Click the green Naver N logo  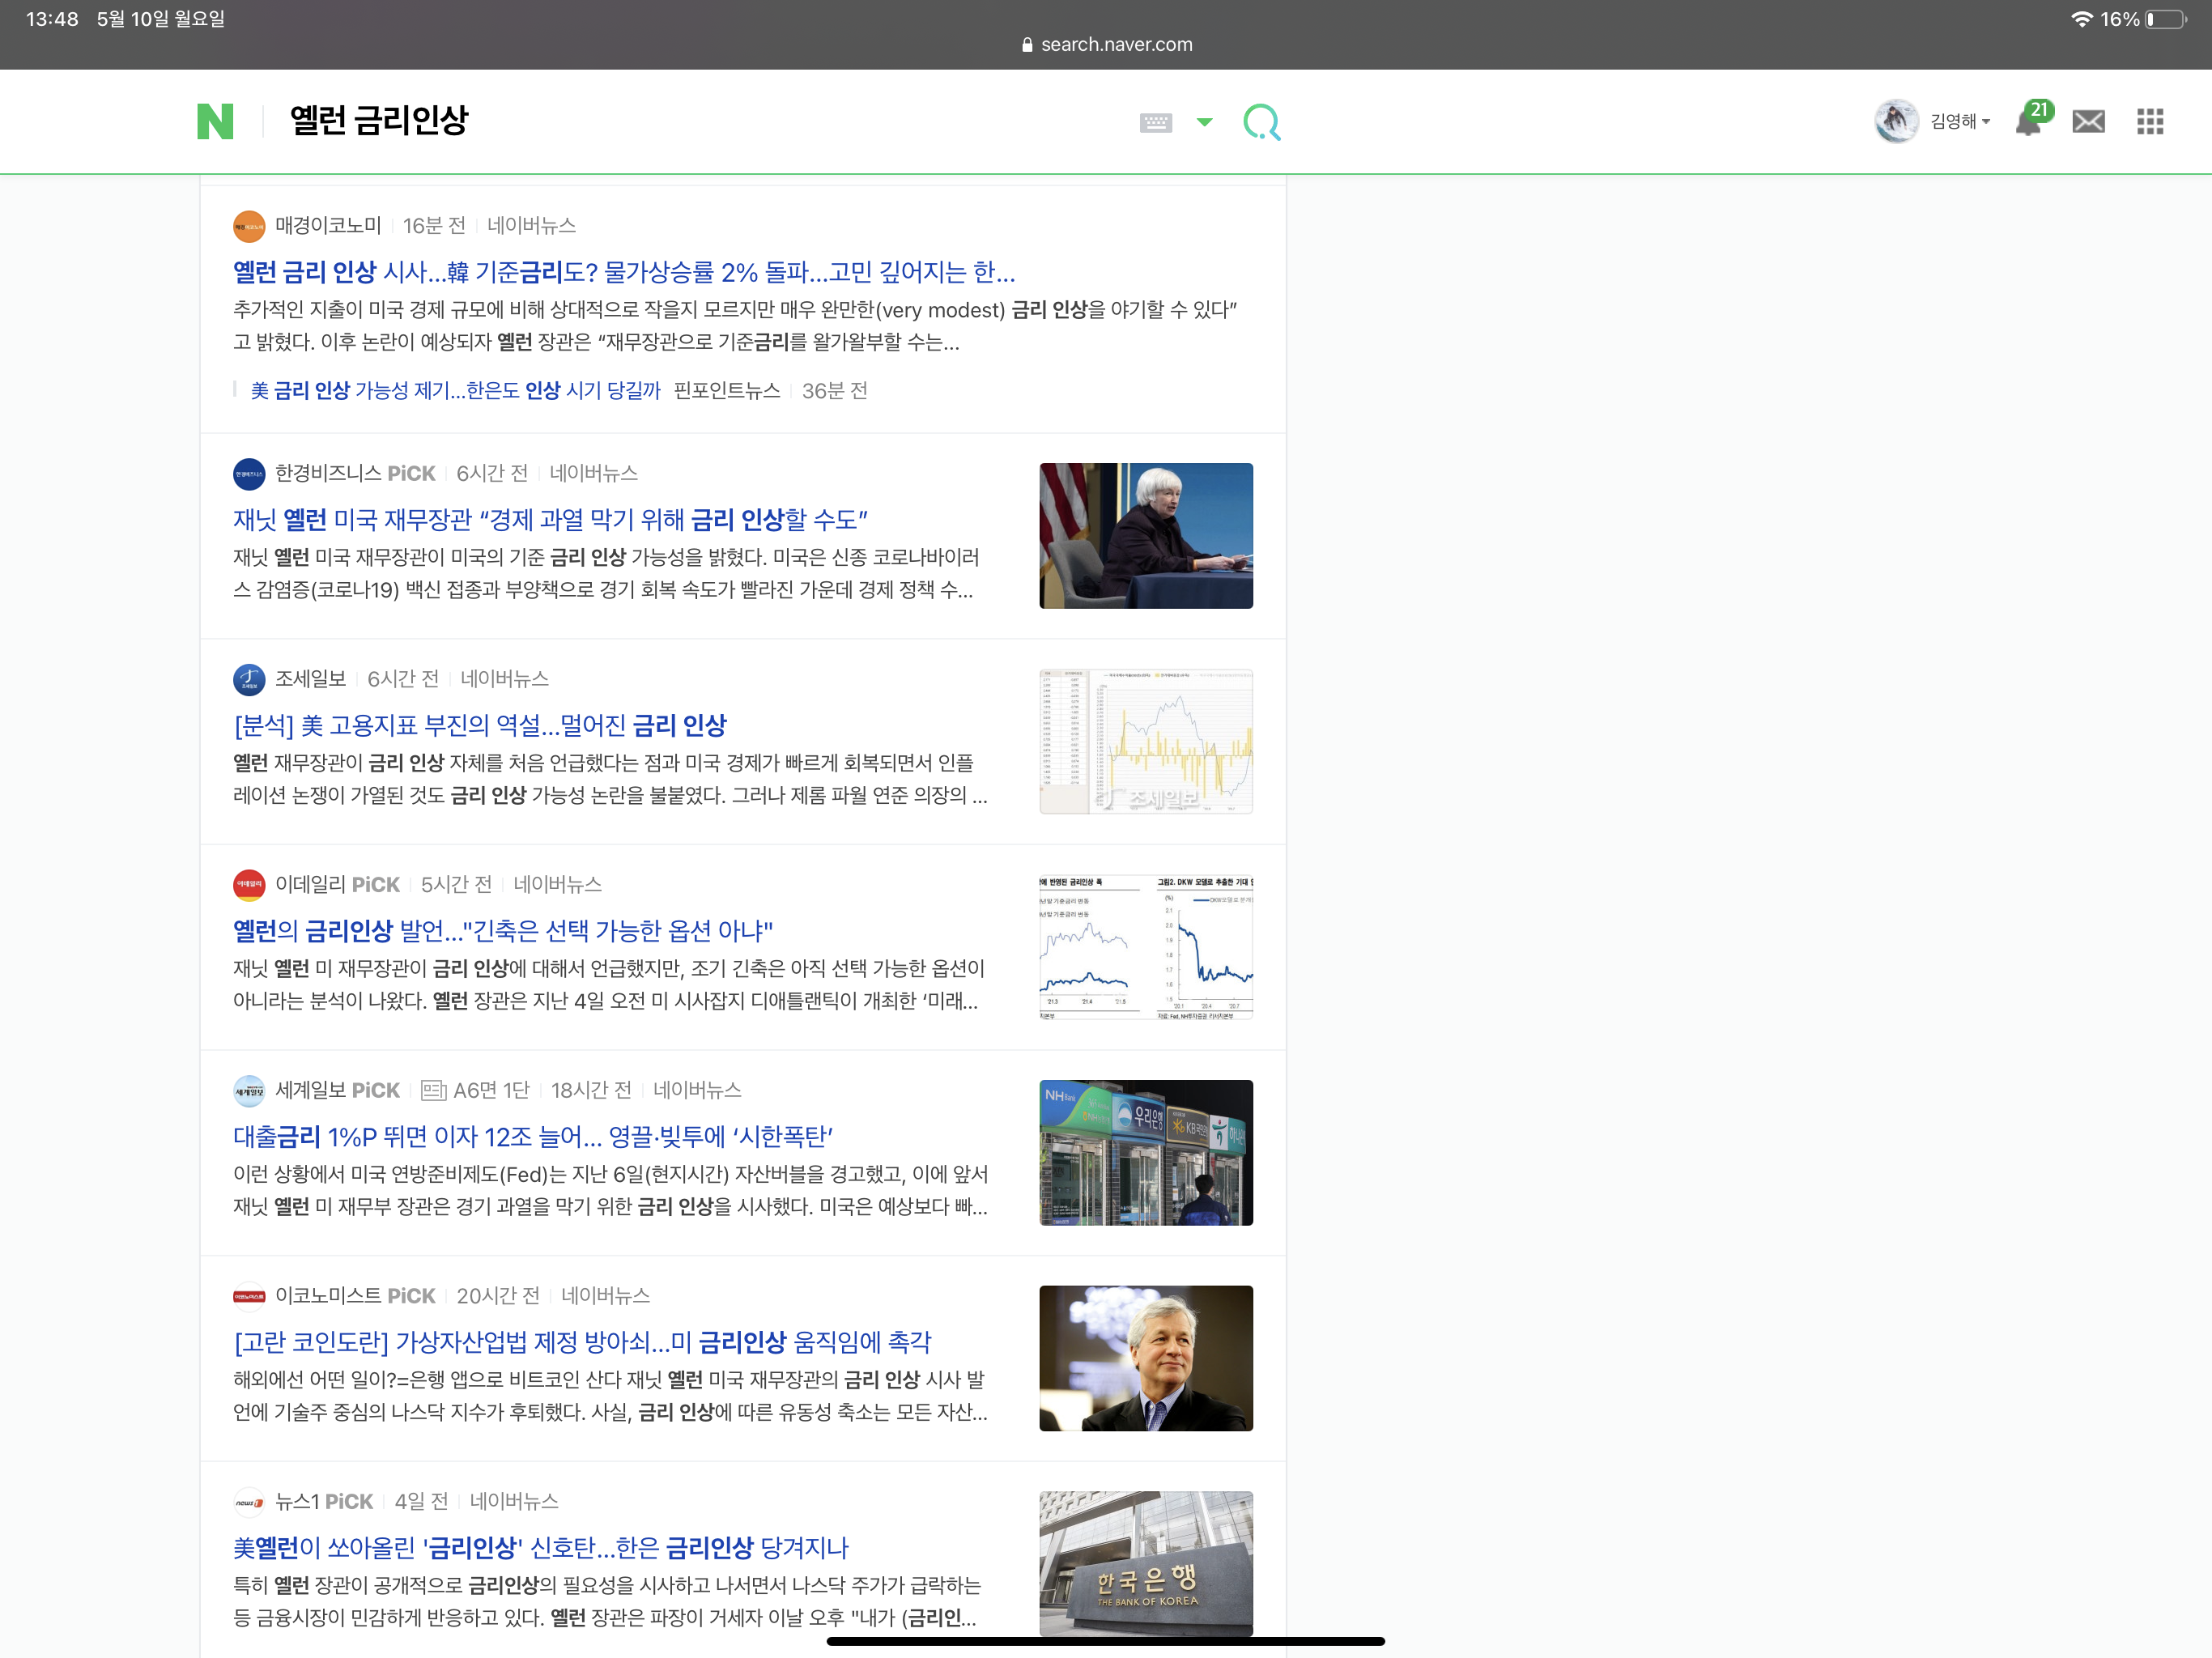click(215, 121)
